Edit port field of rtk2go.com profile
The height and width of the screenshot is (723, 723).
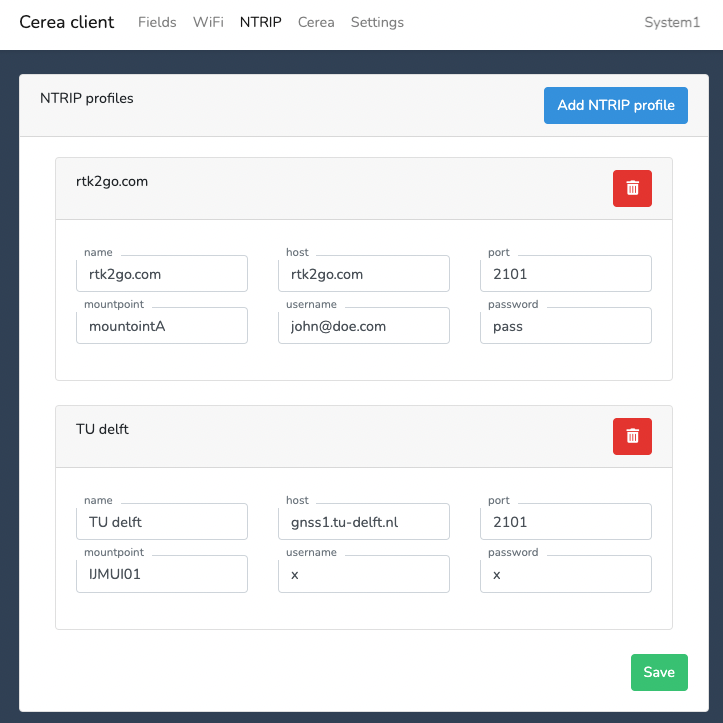click(x=566, y=274)
